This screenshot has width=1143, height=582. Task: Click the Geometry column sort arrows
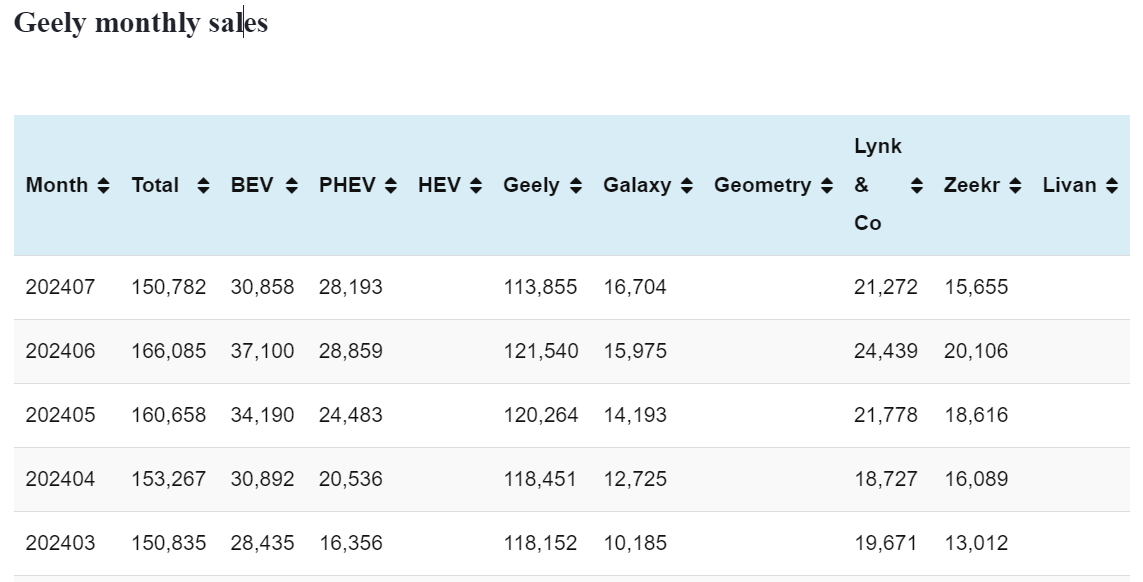pyautogui.click(x=826, y=186)
